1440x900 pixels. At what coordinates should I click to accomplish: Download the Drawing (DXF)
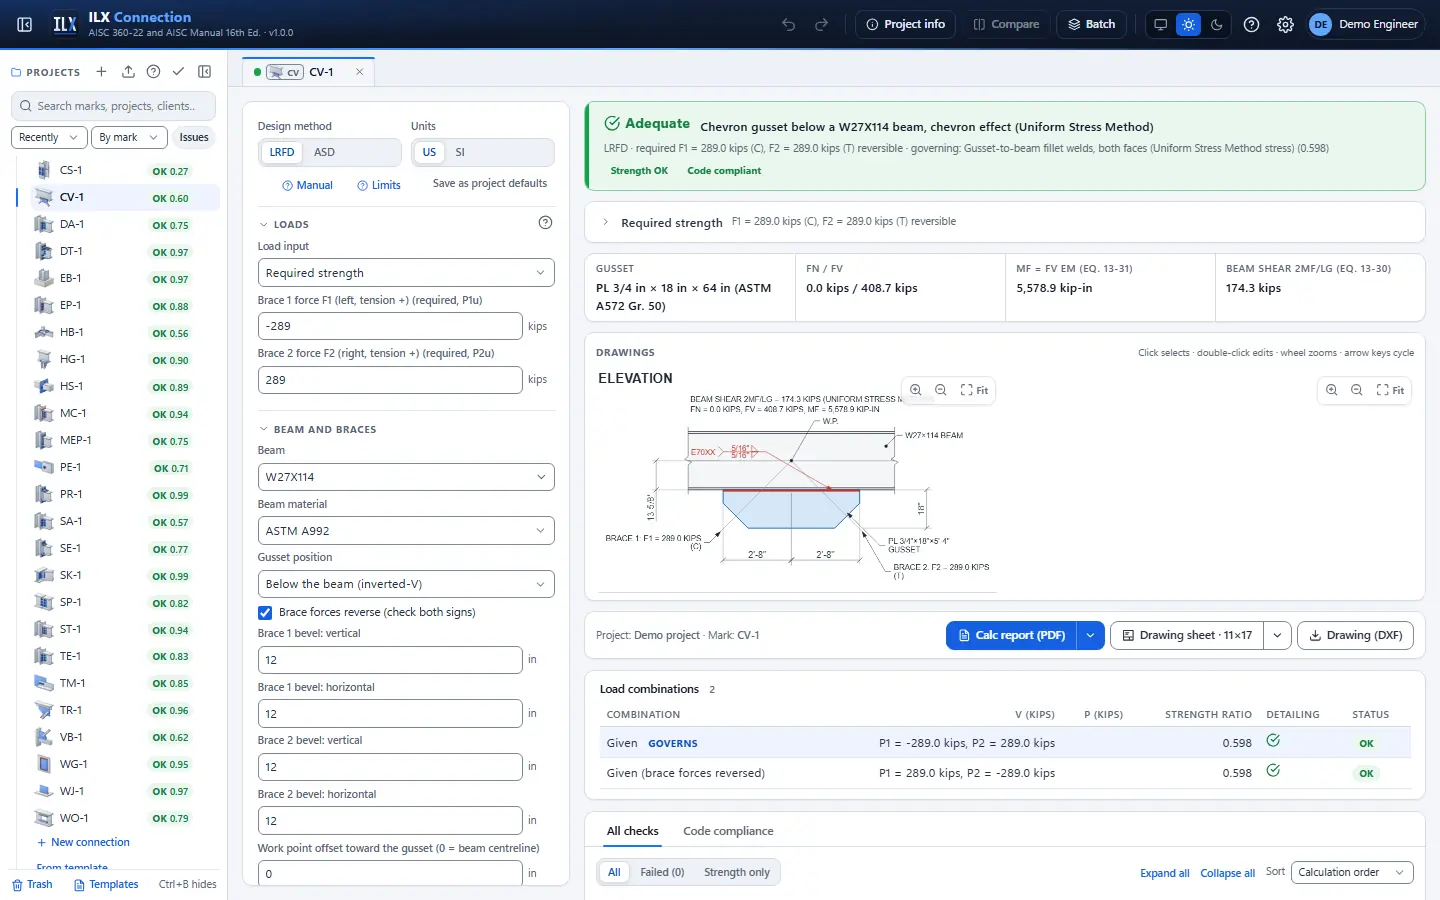(1355, 635)
